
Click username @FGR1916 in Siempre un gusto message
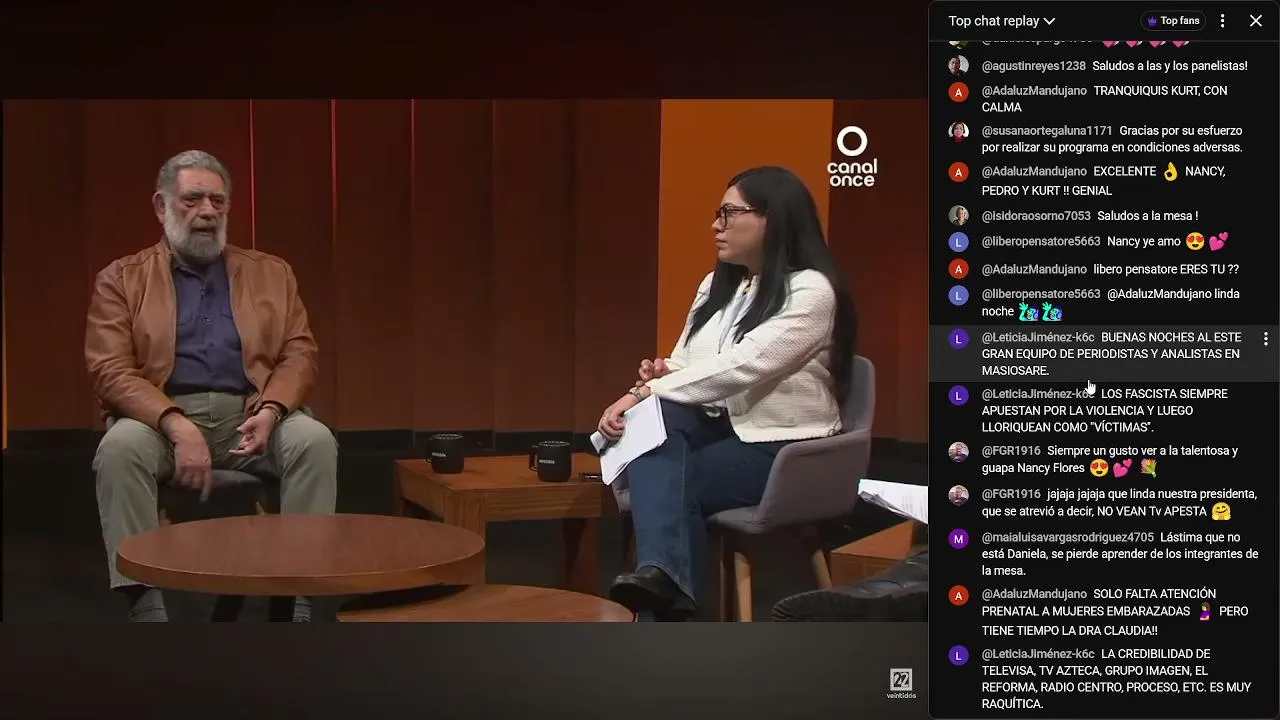coord(1011,451)
